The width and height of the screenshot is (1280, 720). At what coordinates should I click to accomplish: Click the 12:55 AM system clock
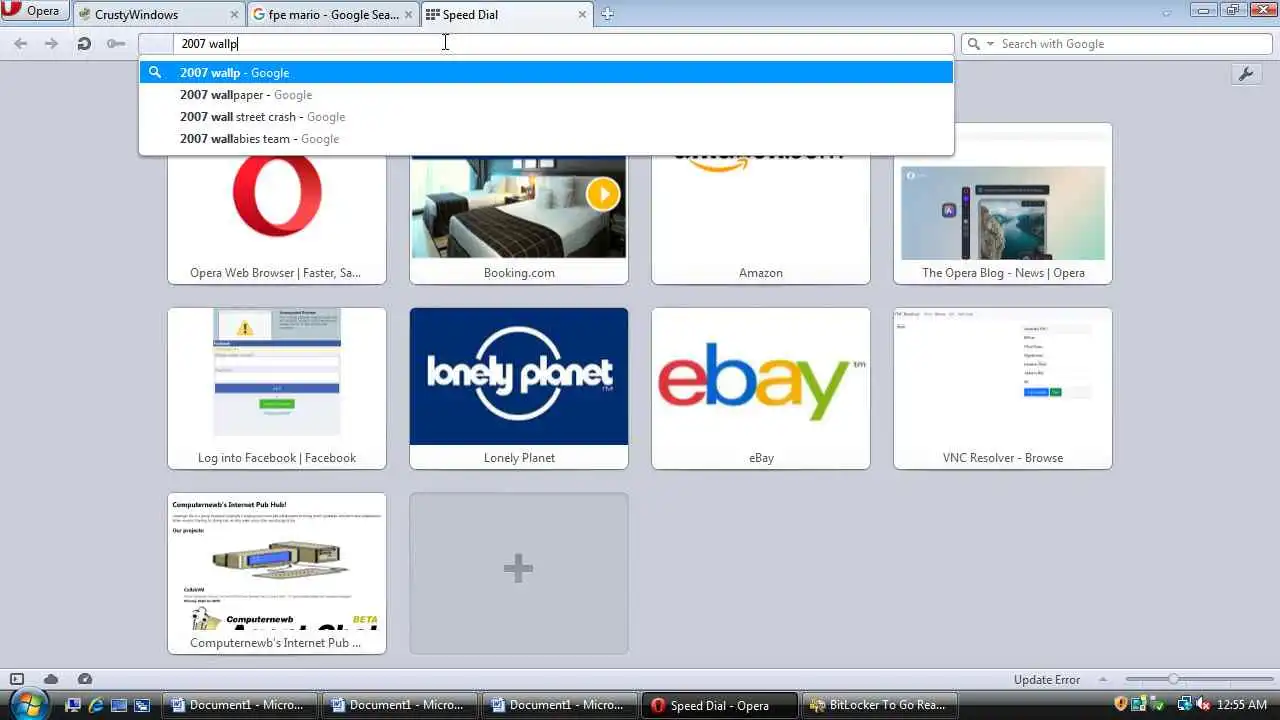[x=1242, y=705]
